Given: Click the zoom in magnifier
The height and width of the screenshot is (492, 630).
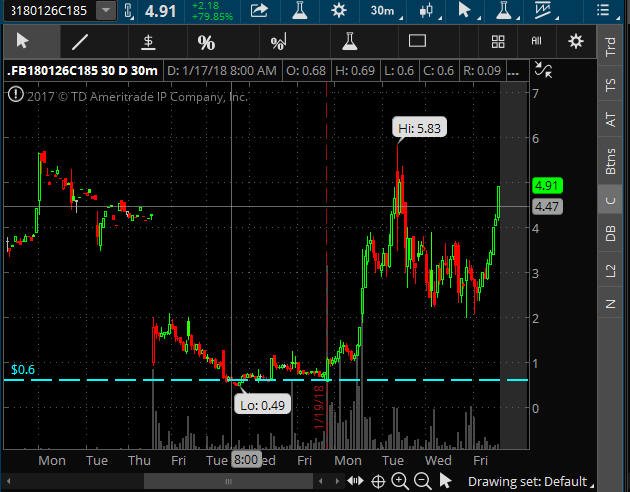Looking at the screenshot, I should (400, 480).
